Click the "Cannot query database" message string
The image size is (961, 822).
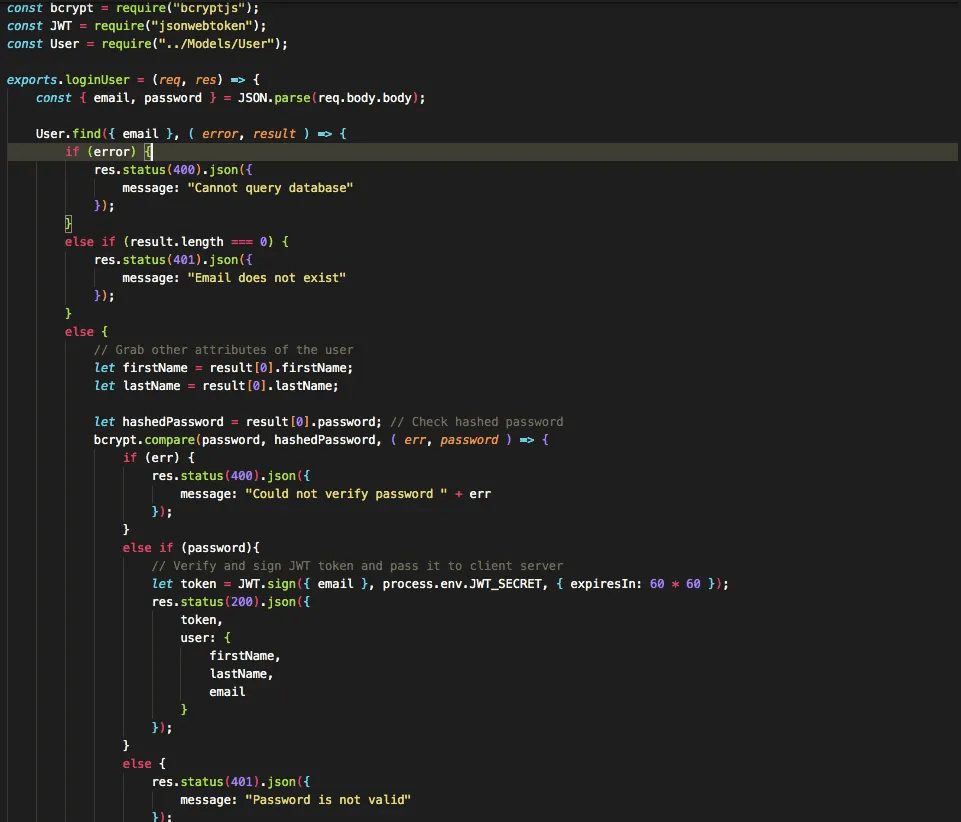(x=270, y=188)
